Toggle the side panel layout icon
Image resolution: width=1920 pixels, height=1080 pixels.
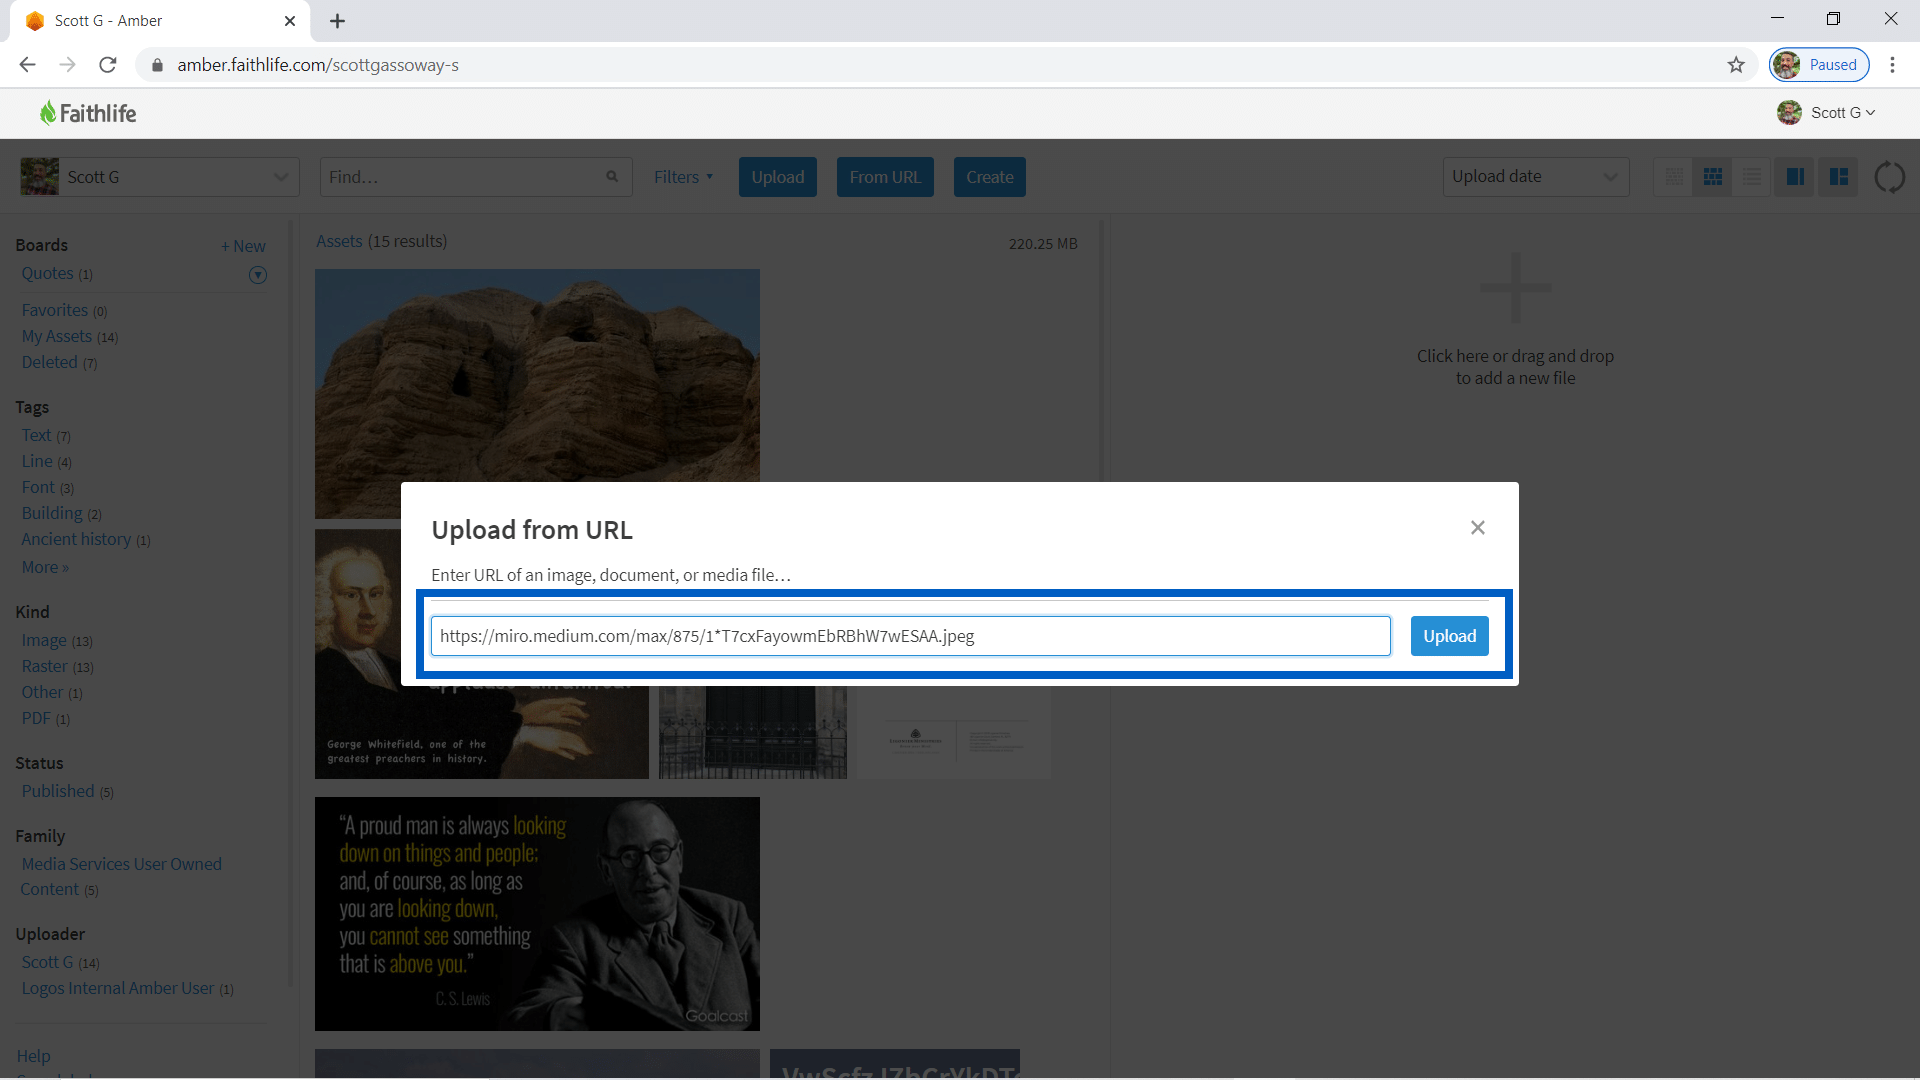1795,177
